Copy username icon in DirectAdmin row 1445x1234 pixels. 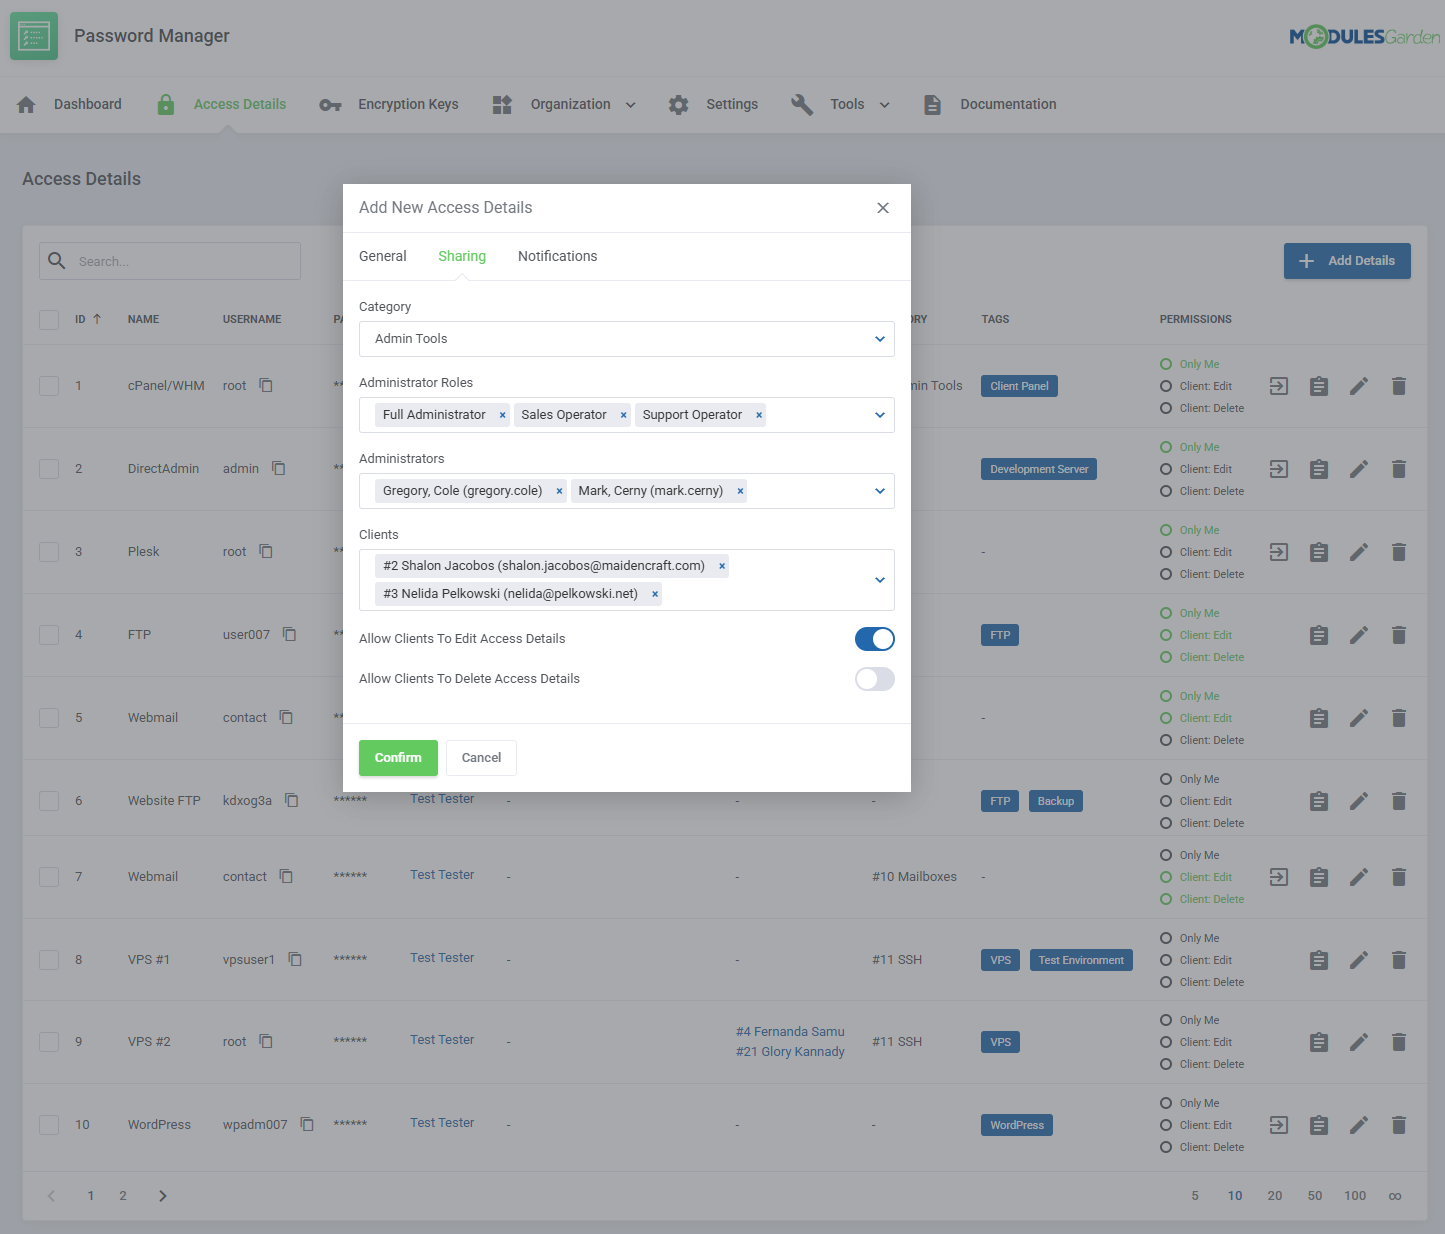click(x=279, y=468)
